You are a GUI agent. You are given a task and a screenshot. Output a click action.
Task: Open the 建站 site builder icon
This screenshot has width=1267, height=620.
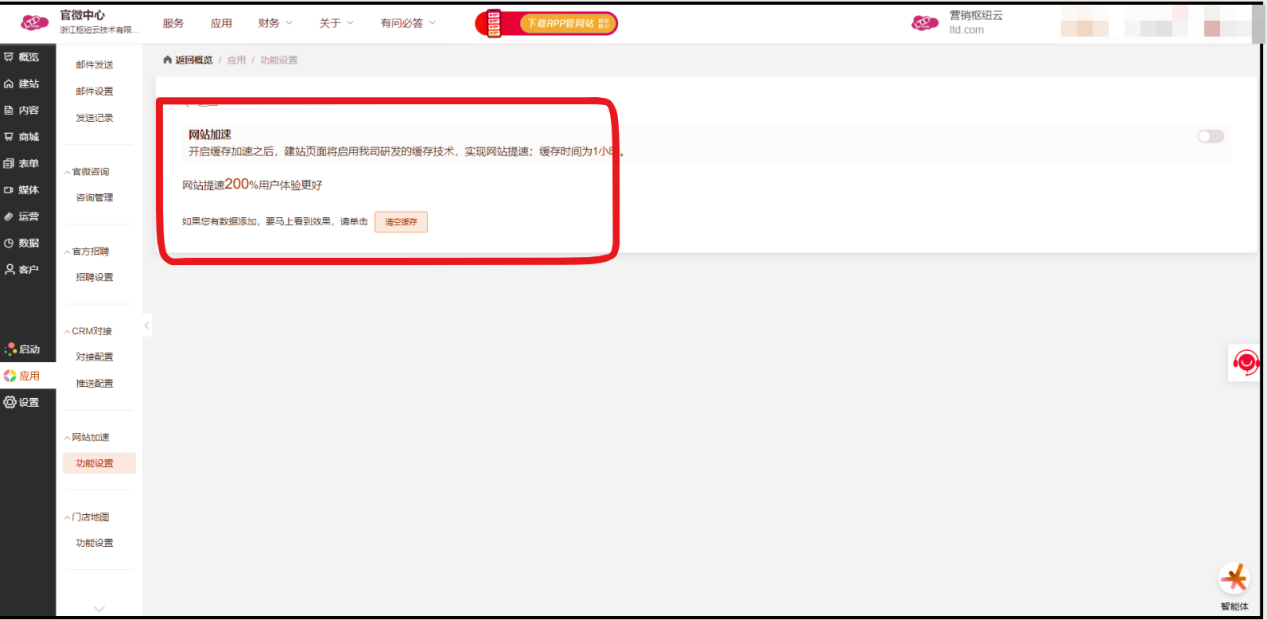(9, 84)
